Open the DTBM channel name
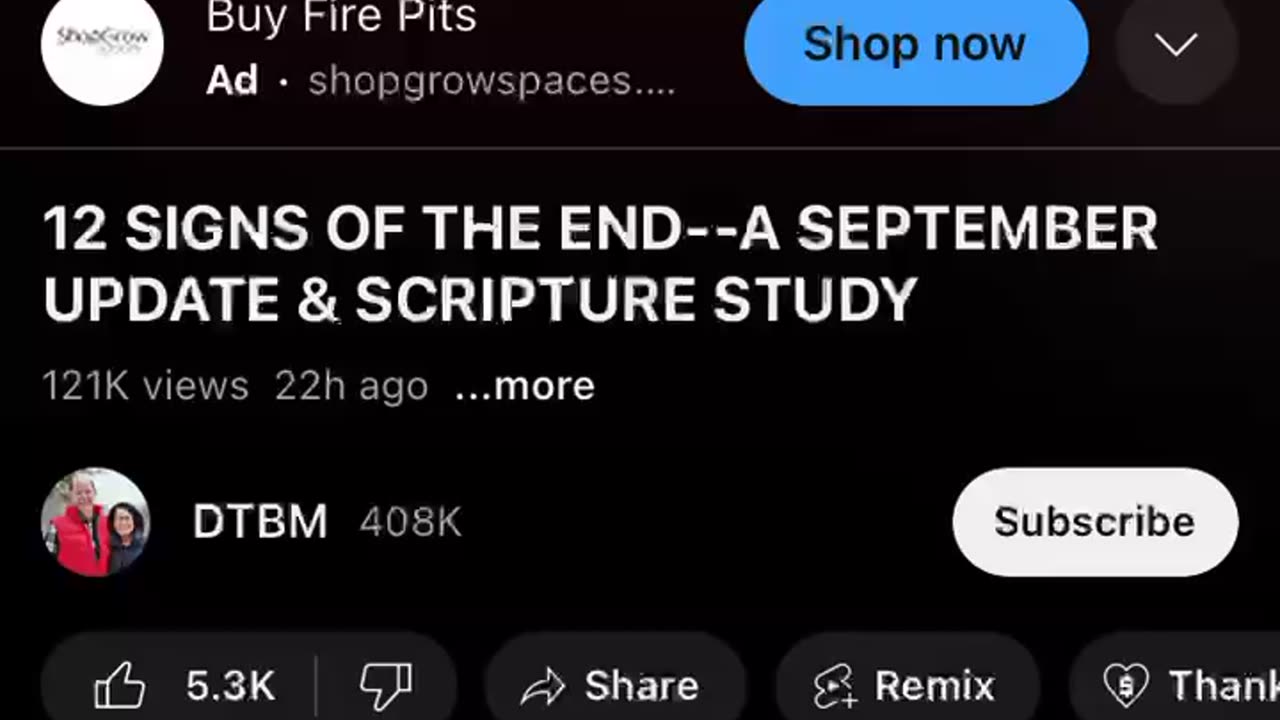This screenshot has height=720, width=1280. point(260,522)
